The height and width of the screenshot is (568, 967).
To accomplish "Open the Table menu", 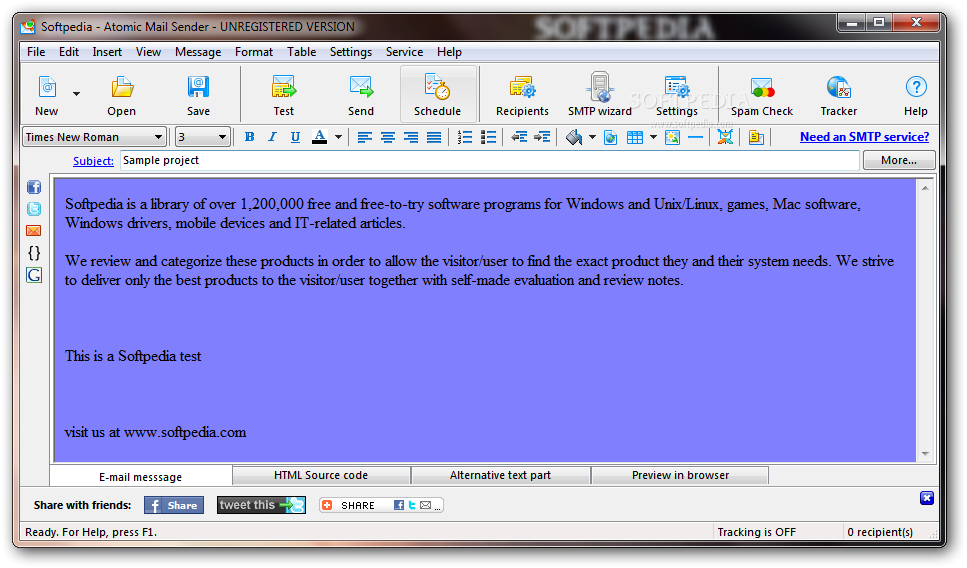I will coord(302,52).
